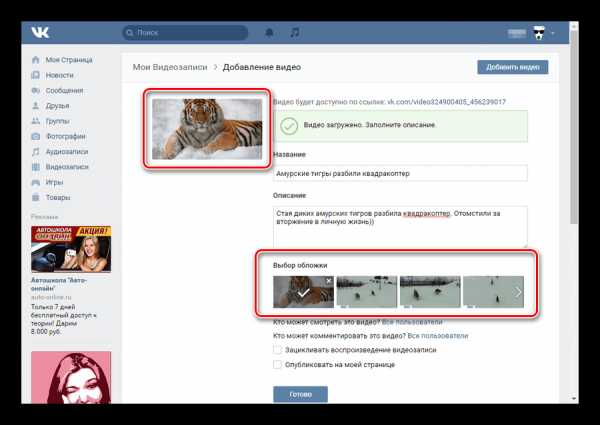The height and width of the screenshot is (425, 600).
Task: Click the scrollbar down arrow
Action: pyautogui.click(x=574, y=399)
